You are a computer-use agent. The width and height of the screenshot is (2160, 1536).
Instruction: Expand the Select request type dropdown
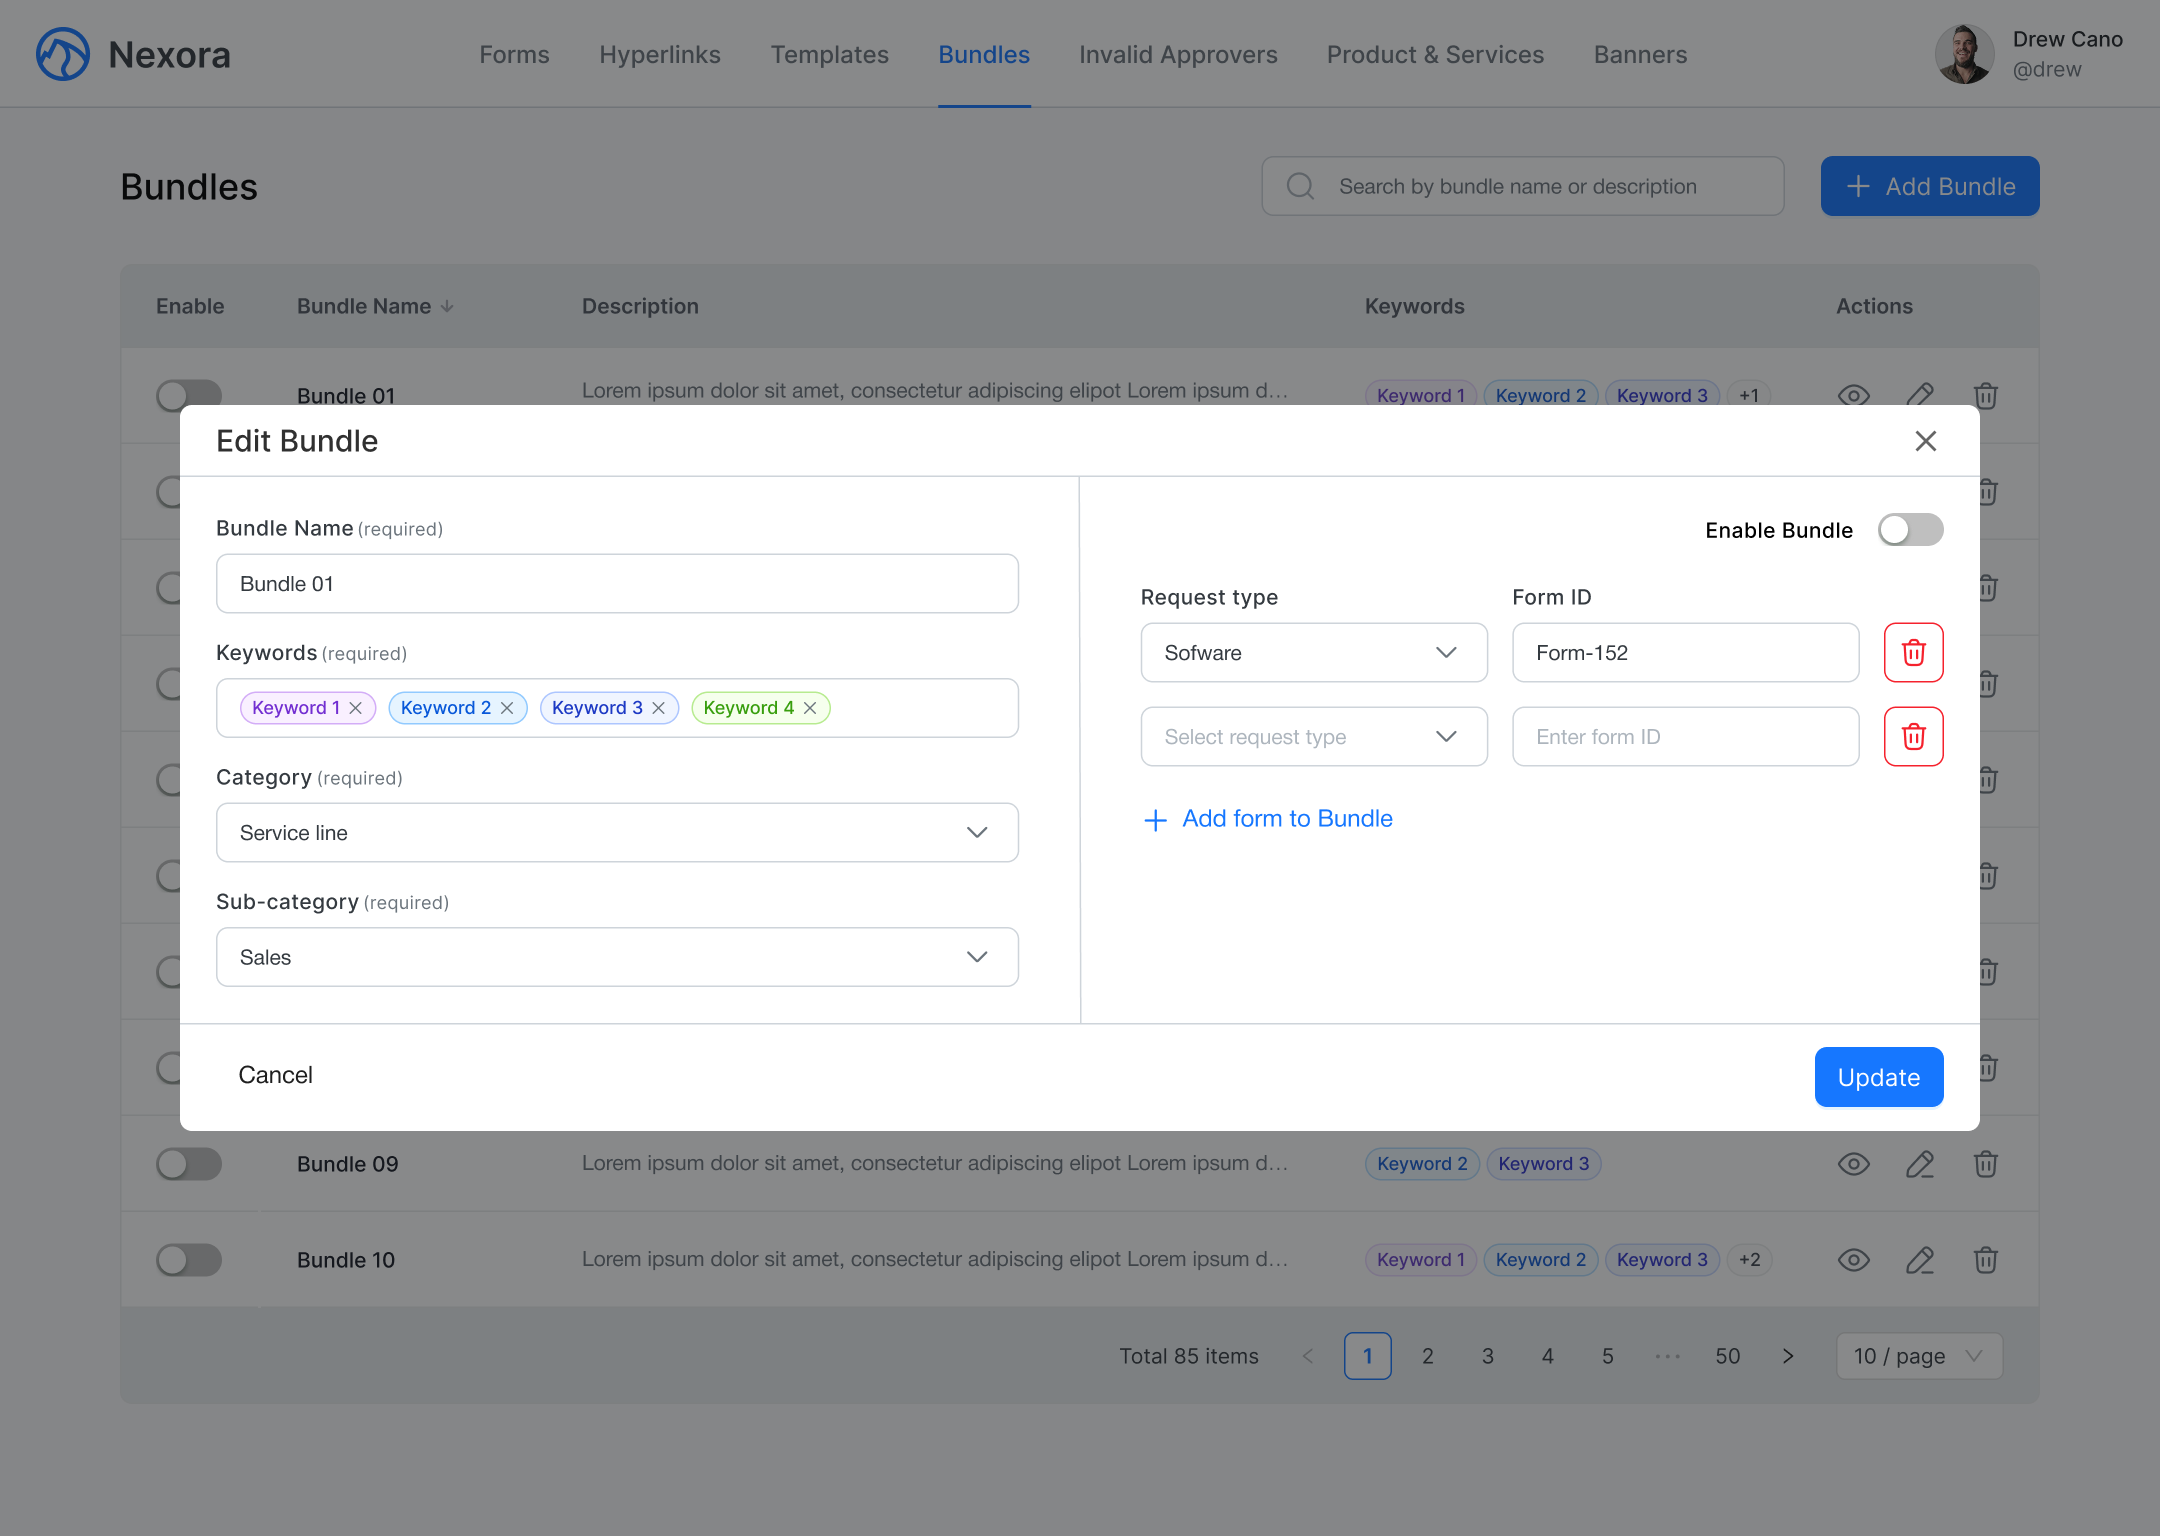(1313, 737)
